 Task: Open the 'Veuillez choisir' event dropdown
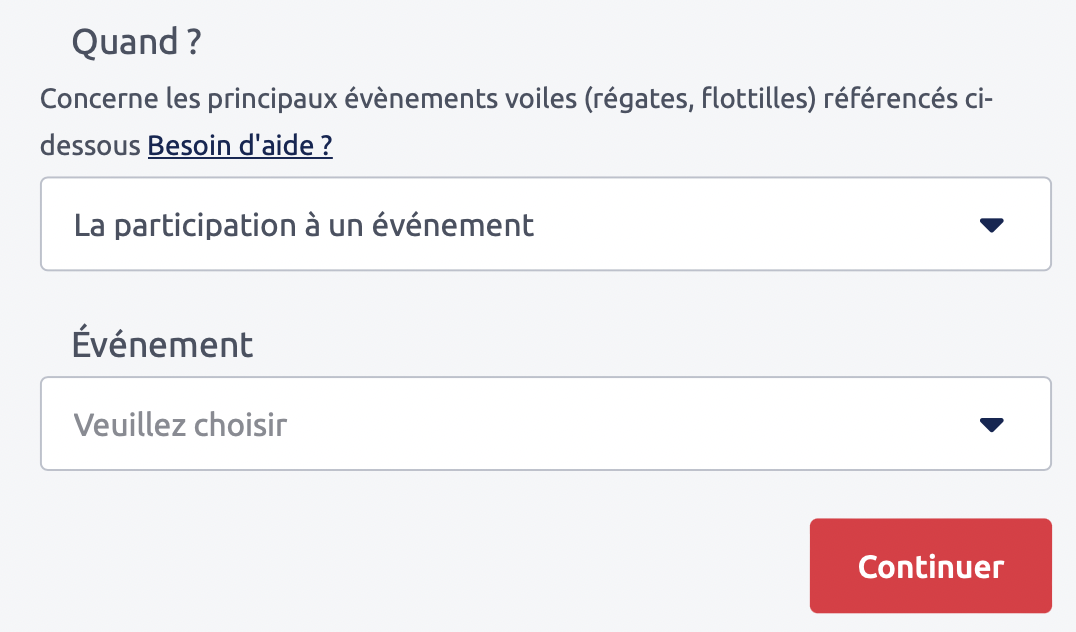point(545,424)
